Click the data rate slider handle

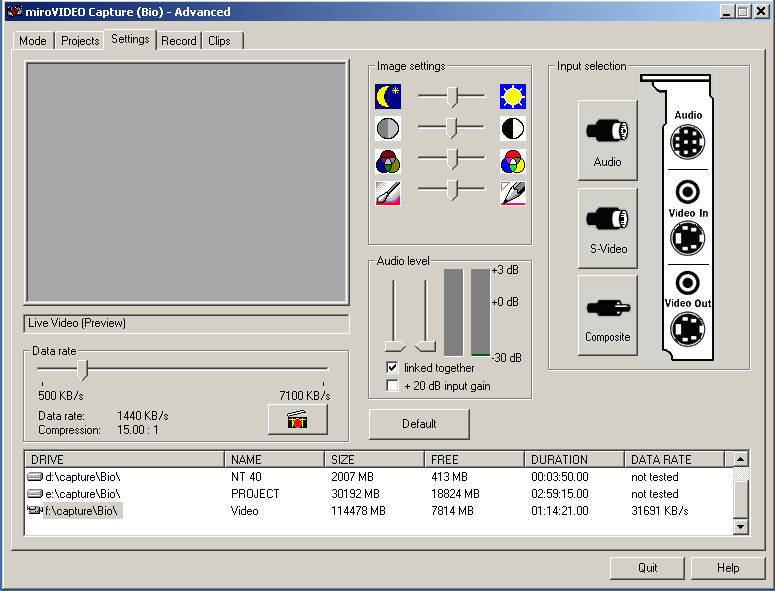coord(83,370)
